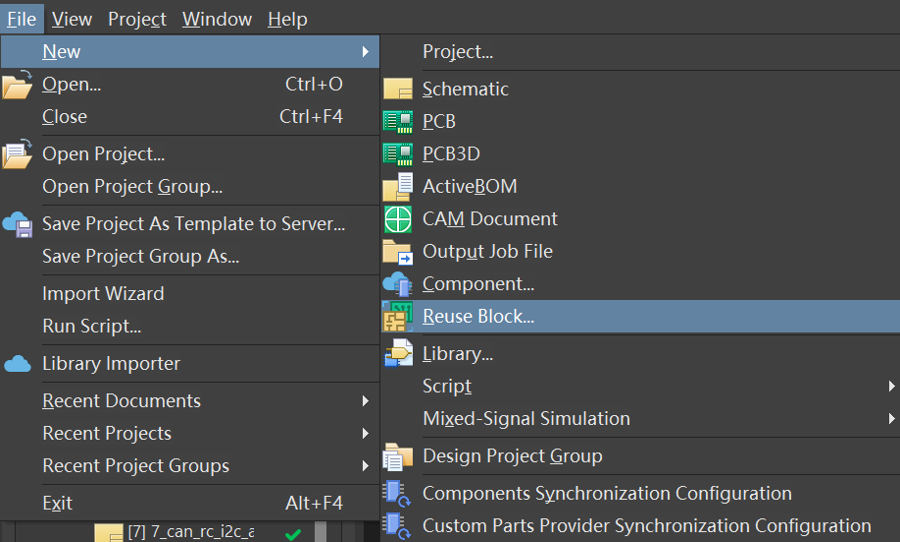This screenshot has height=542, width=900.
Task: Click the PCB3D board icon
Action: pyautogui.click(x=398, y=154)
